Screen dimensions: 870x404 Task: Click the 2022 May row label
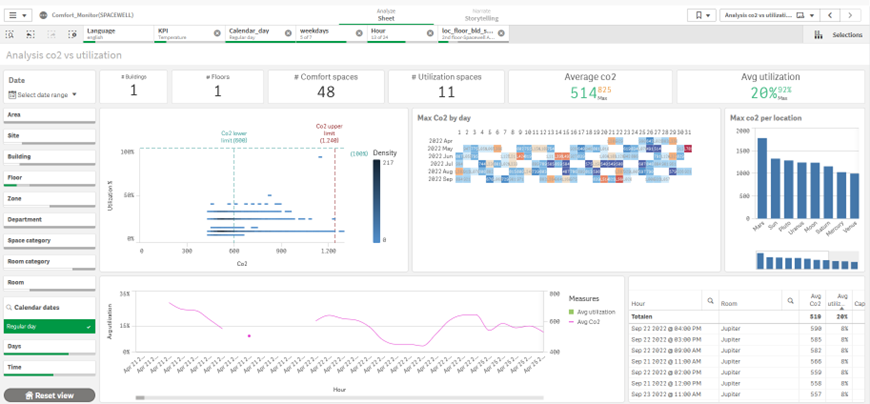point(441,149)
